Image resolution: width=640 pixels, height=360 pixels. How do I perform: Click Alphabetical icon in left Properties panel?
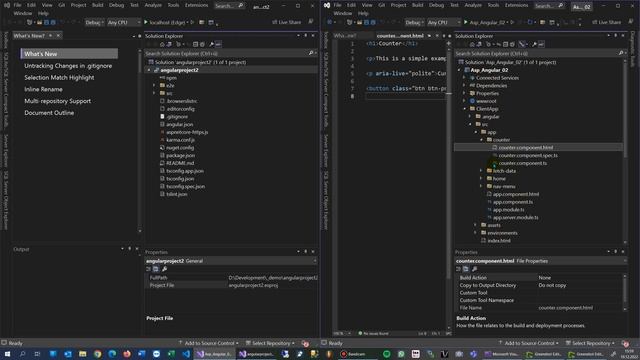[x=156, y=269]
